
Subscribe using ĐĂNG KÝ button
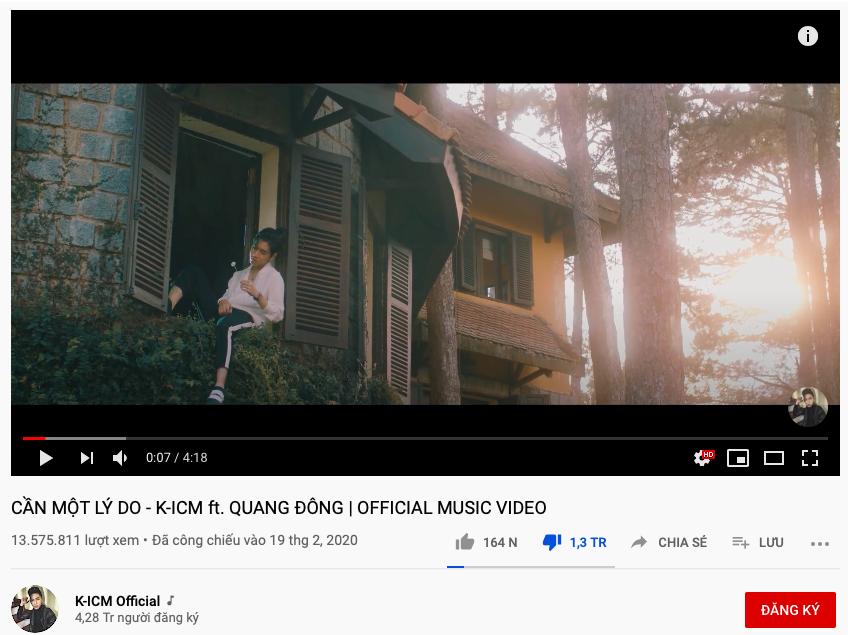(790, 610)
